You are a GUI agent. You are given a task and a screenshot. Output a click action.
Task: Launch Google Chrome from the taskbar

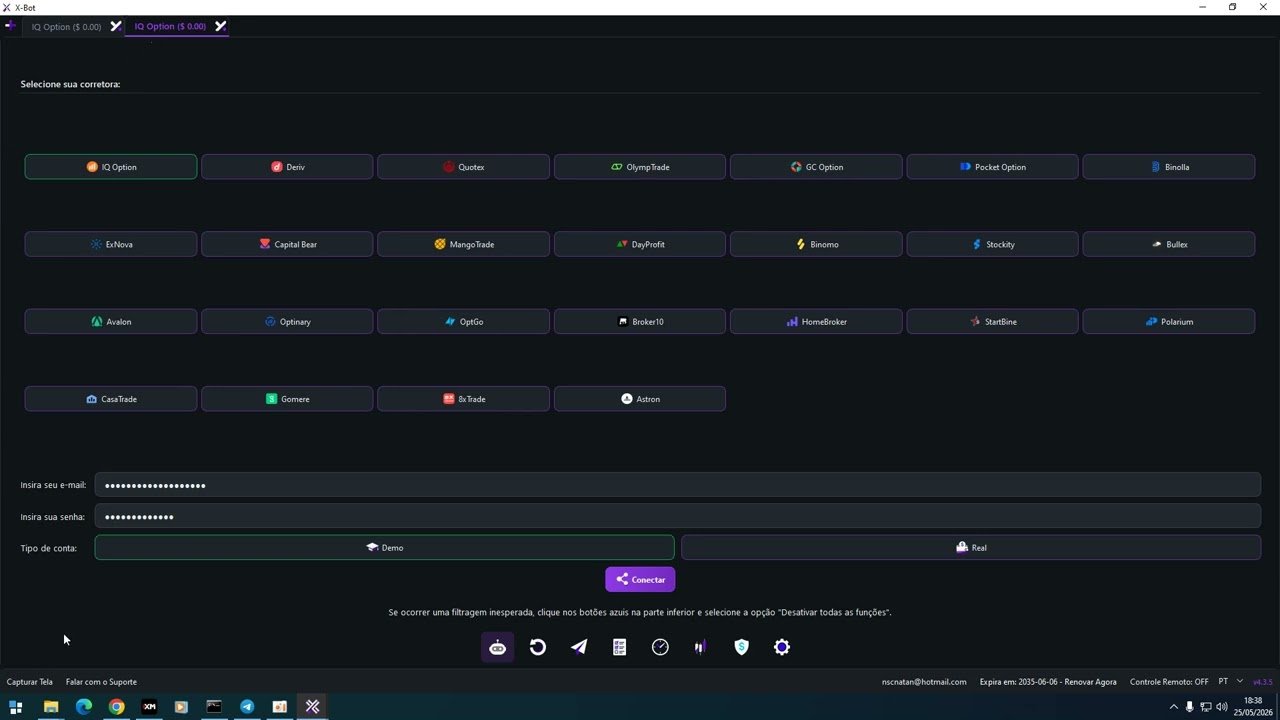[x=117, y=707]
